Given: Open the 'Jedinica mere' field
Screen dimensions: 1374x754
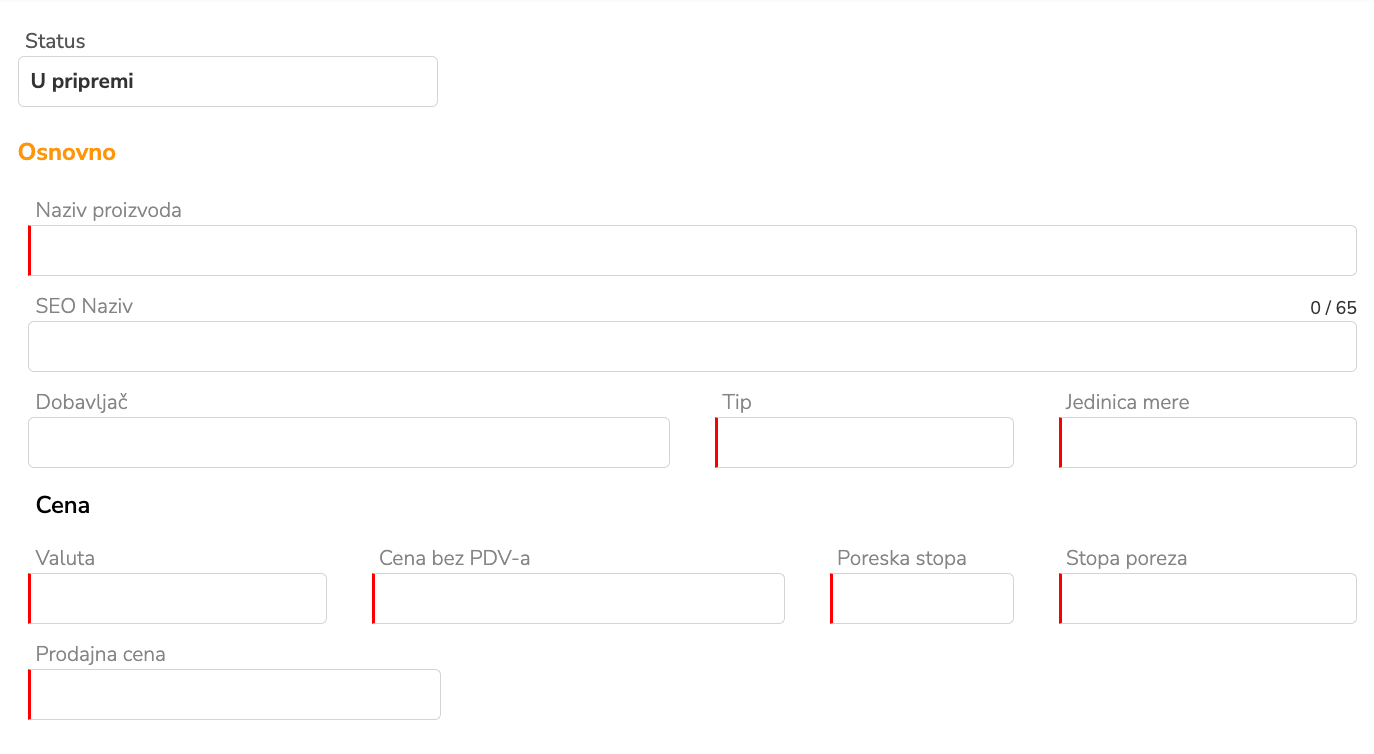Looking at the screenshot, I should (1208, 443).
